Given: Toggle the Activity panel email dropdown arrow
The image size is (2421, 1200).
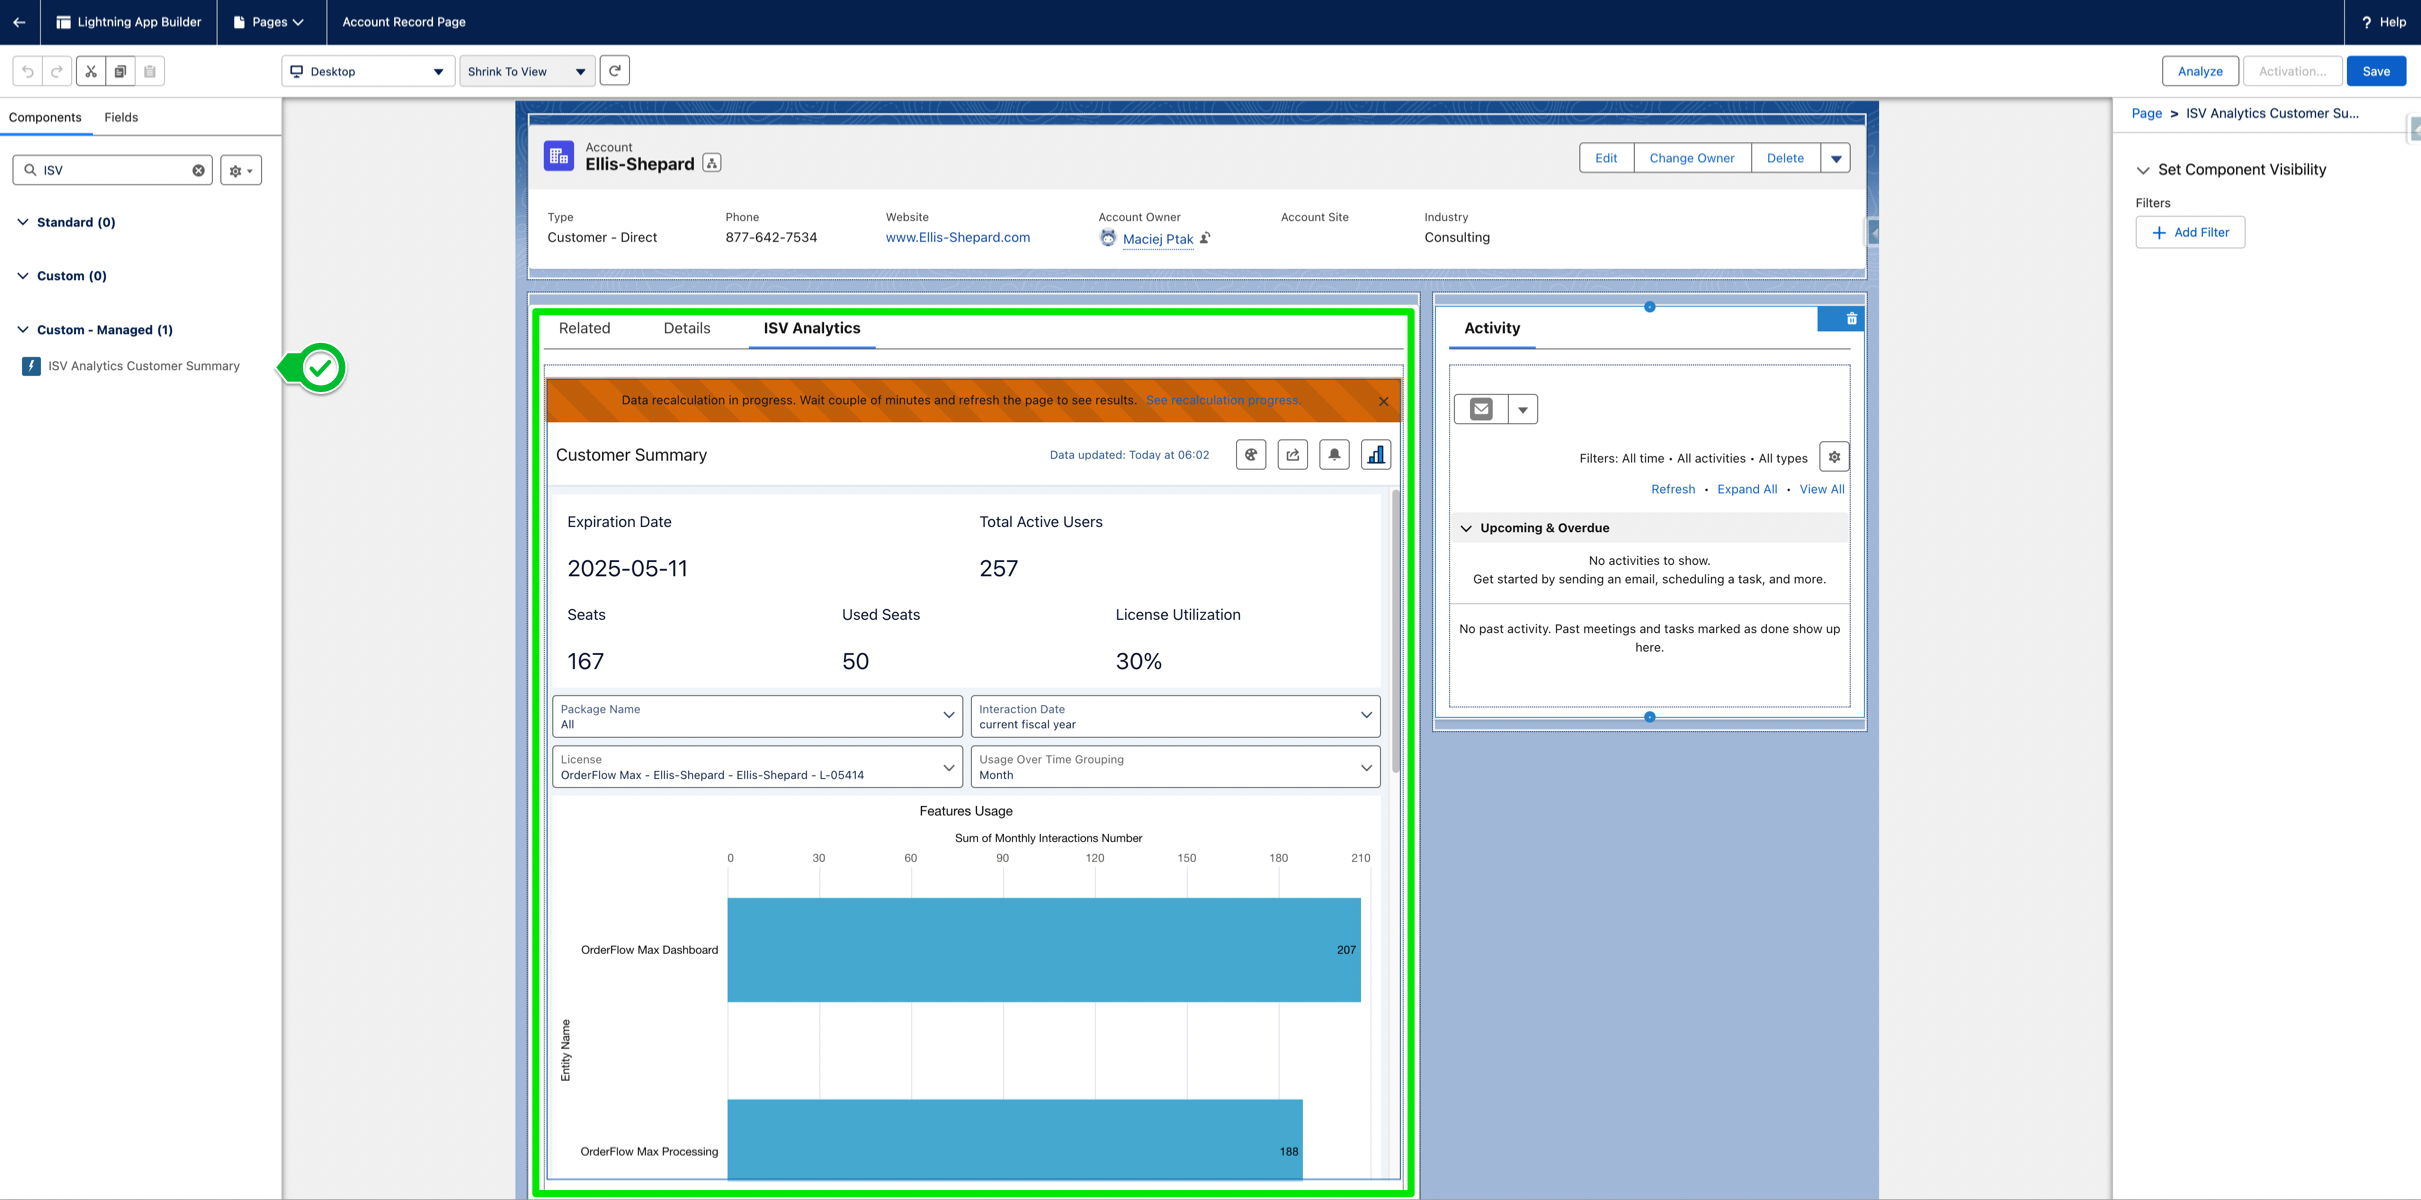Looking at the screenshot, I should click(1521, 408).
